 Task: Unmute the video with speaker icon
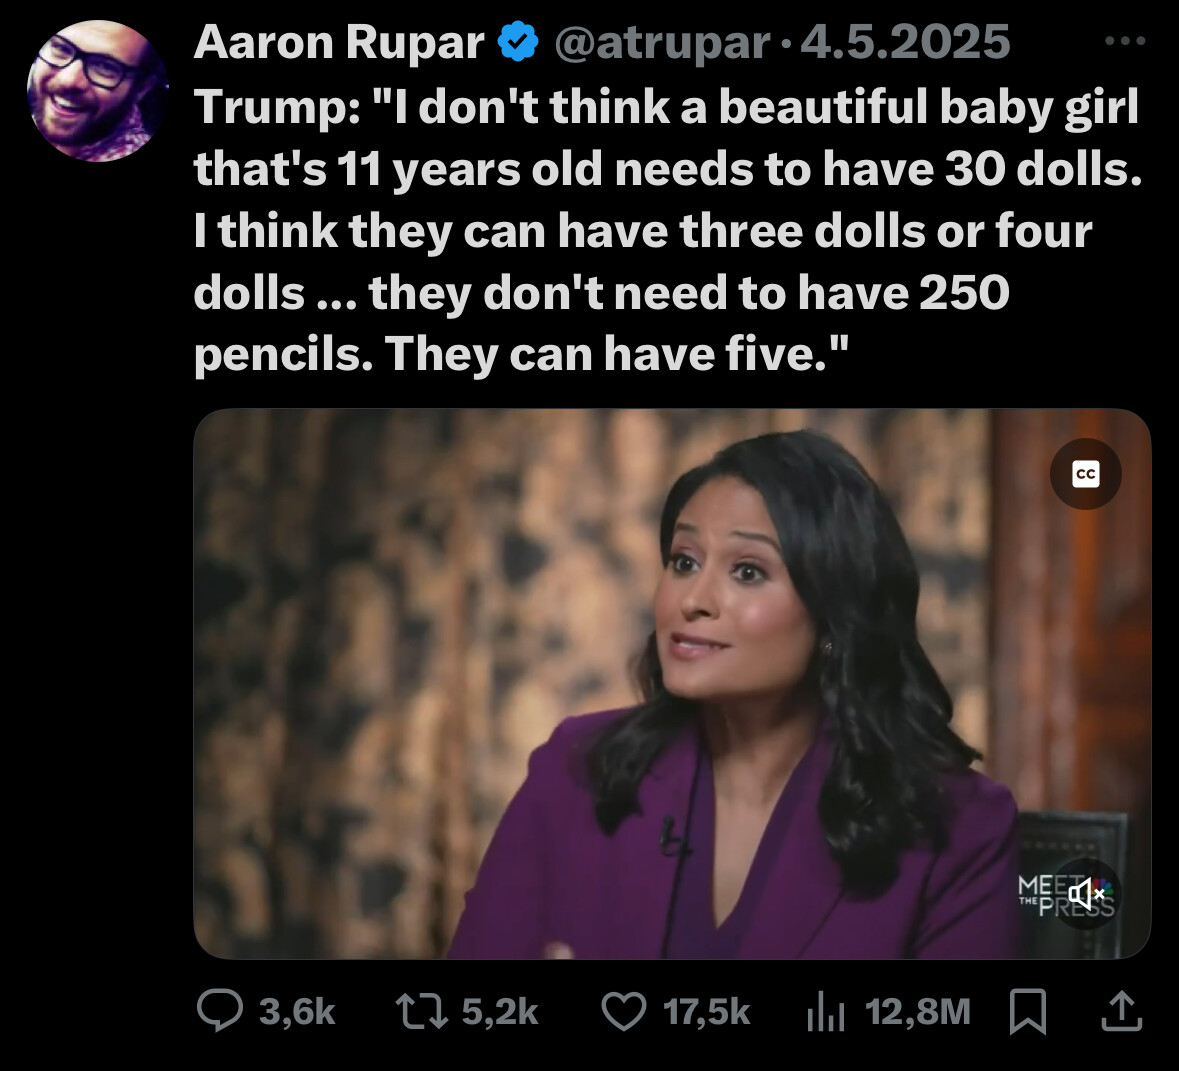(x=1085, y=894)
